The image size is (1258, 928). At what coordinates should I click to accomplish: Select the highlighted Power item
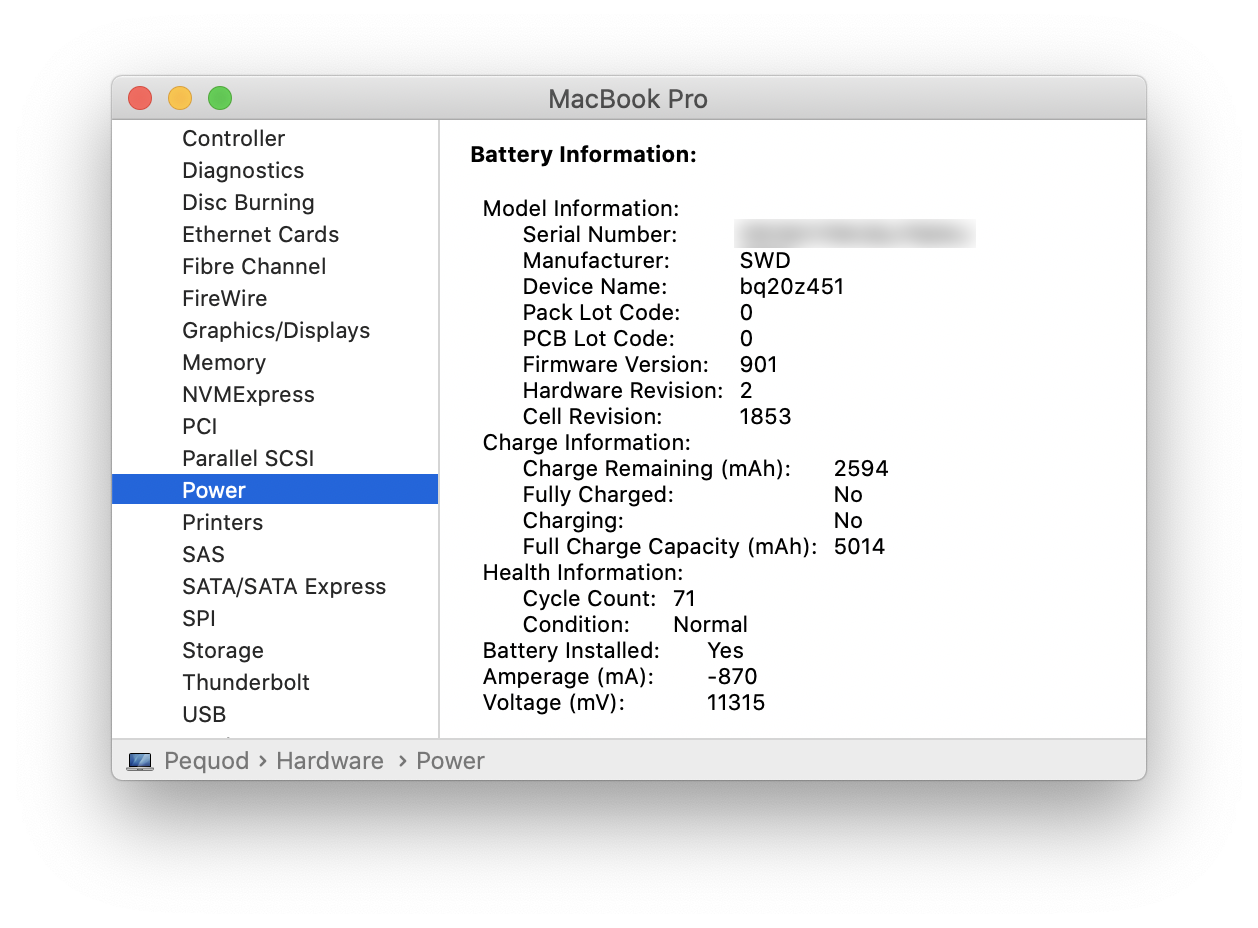pos(275,490)
